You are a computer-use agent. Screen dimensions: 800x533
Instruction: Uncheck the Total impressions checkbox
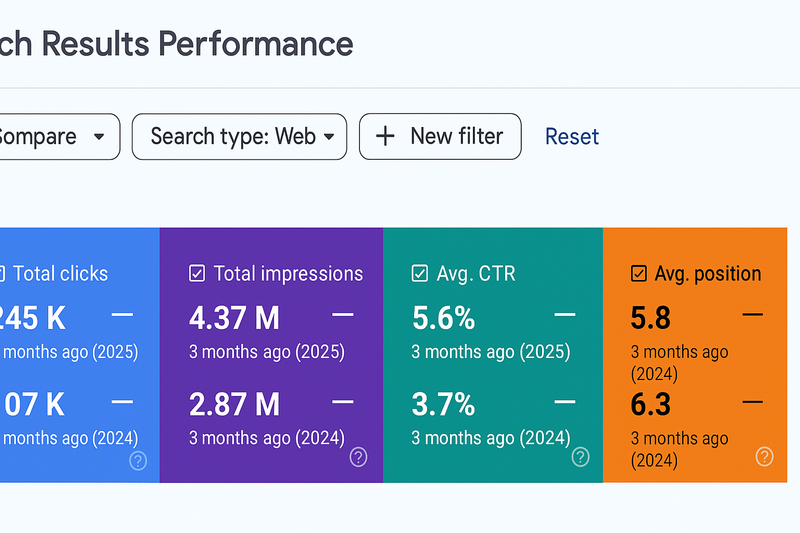[x=197, y=273]
